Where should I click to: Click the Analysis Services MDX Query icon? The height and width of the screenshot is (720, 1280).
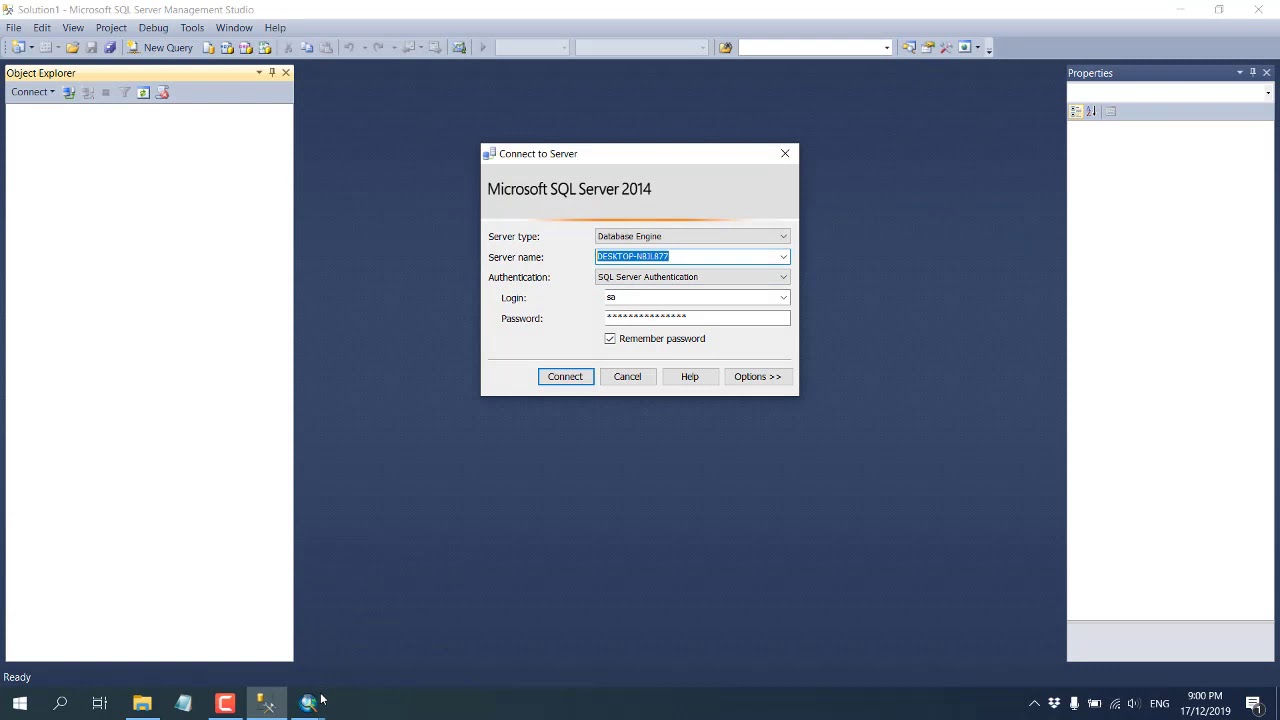[227, 47]
